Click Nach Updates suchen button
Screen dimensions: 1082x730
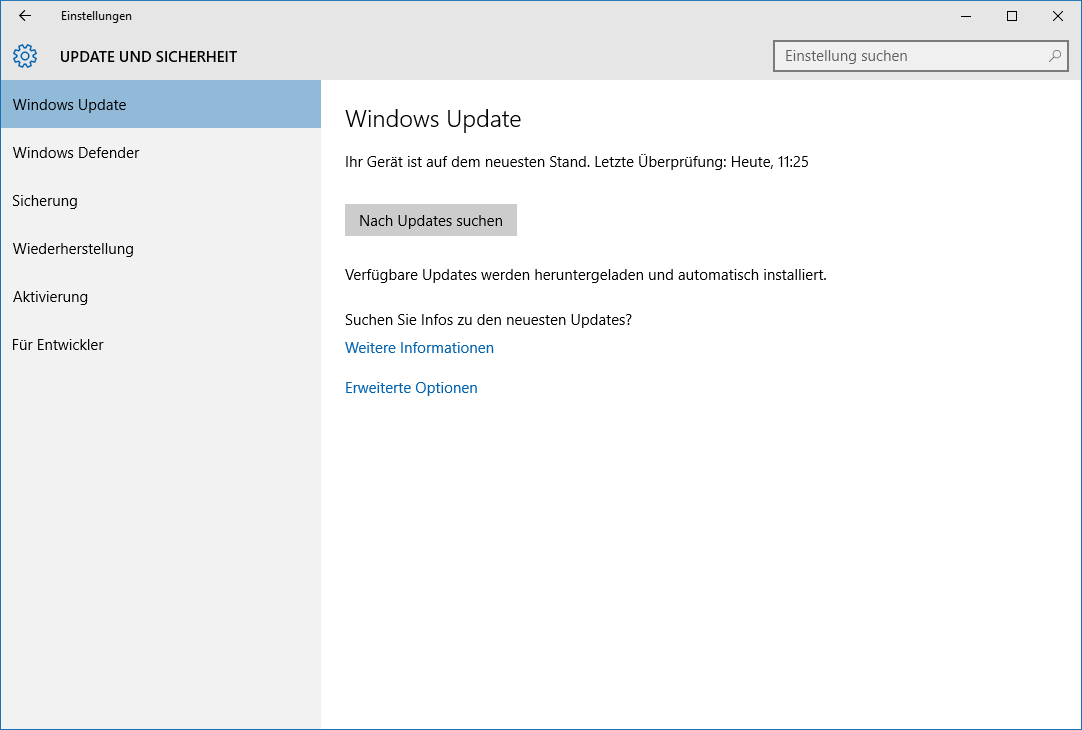(x=431, y=220)
